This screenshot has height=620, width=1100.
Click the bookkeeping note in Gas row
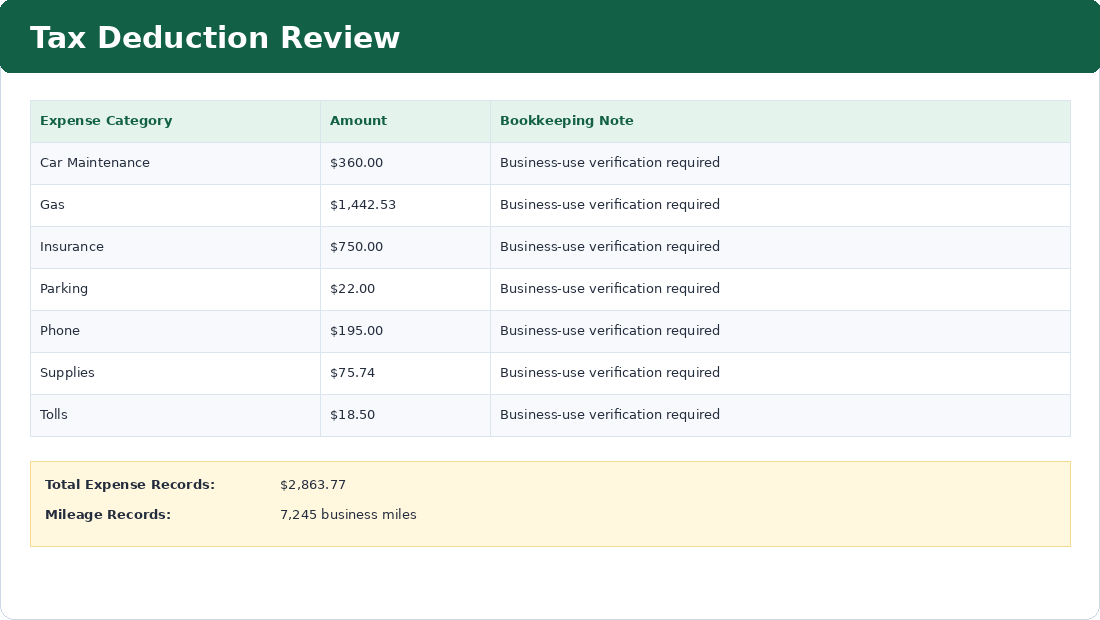[x=610, y=205]
